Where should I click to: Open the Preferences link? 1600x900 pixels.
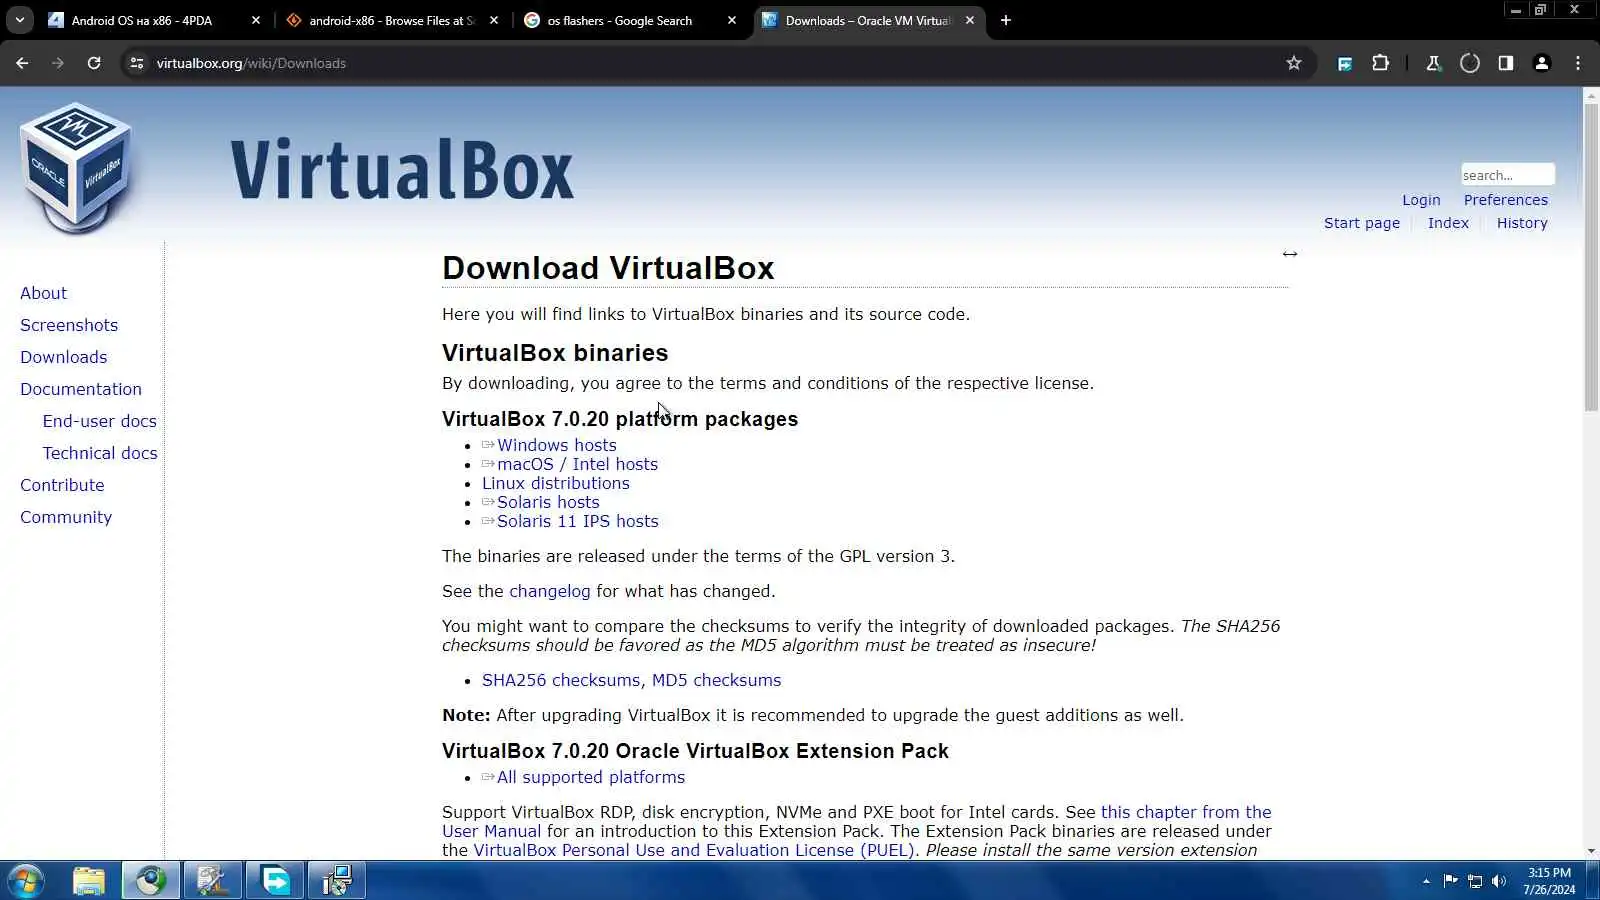pyautogui.click(x=1505, y=200)
